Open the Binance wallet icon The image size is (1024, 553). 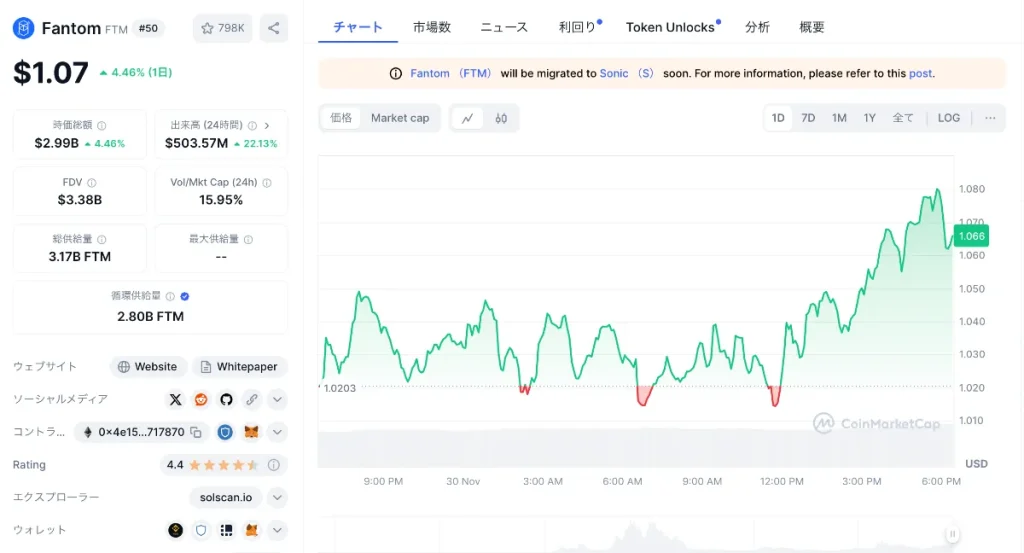click(176, 530)
